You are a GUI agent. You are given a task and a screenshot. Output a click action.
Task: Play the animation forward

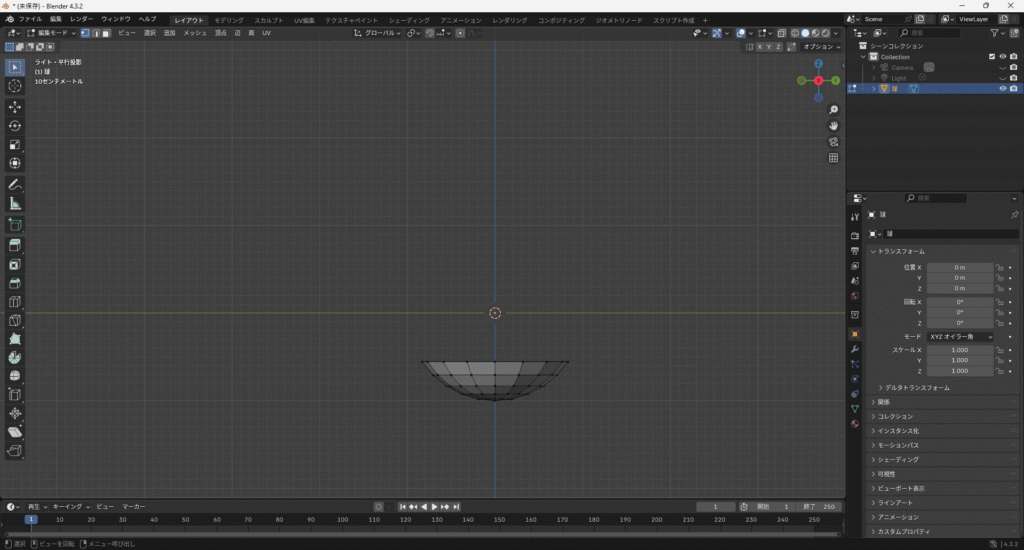pos(434,507)
